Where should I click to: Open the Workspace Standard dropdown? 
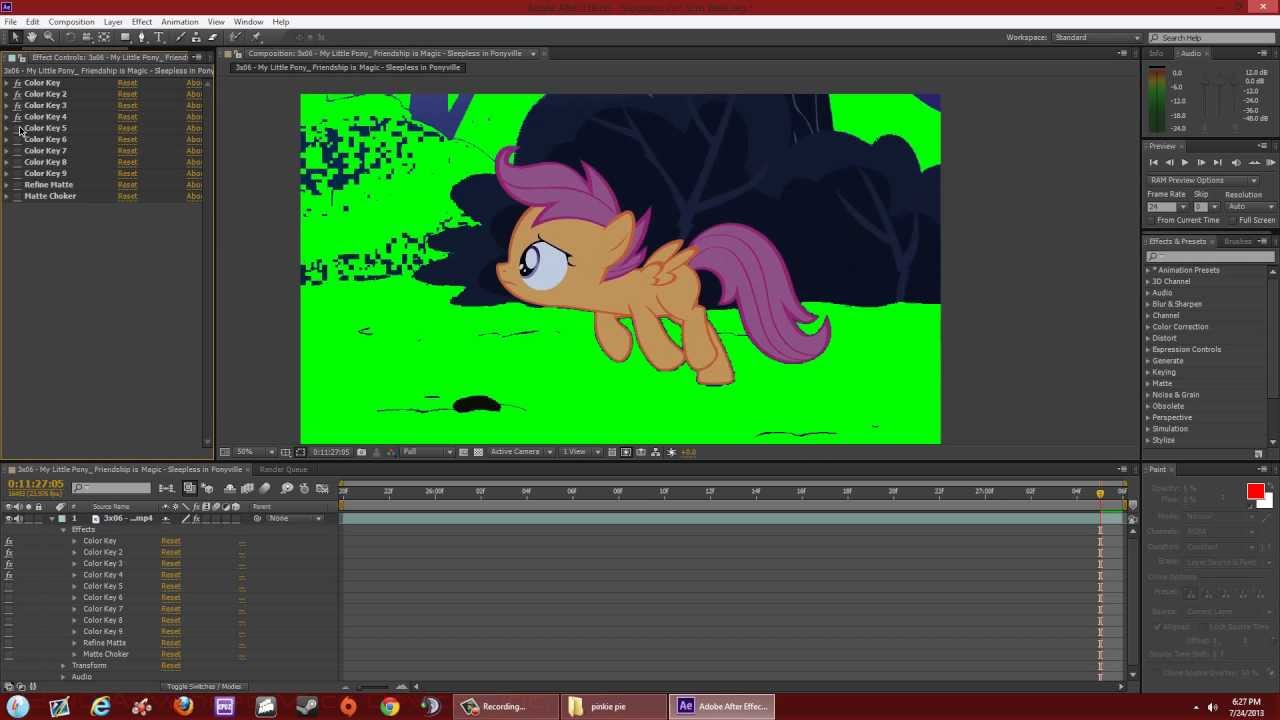point(1097,37)
